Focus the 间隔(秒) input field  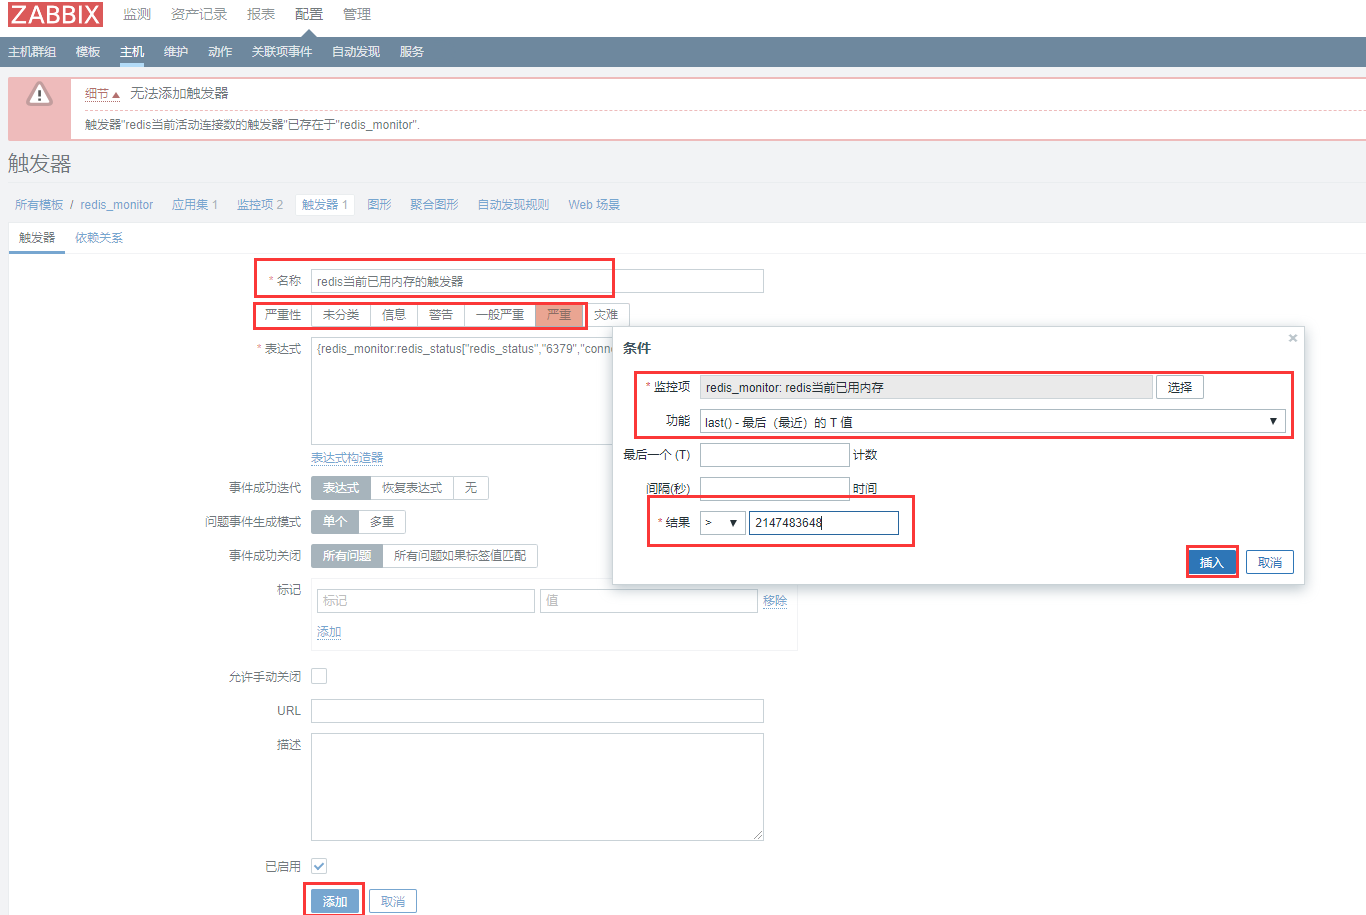tap(775, 488)
